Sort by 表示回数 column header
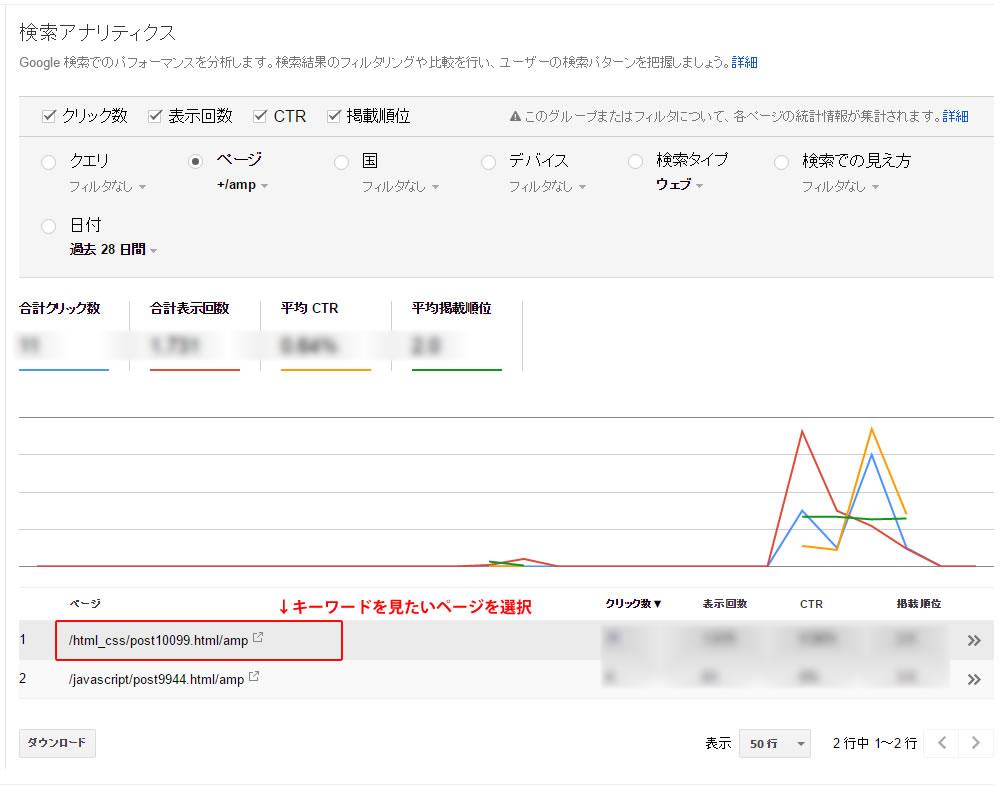Screen dimensions: 1008x786 [x=724, y=603]
